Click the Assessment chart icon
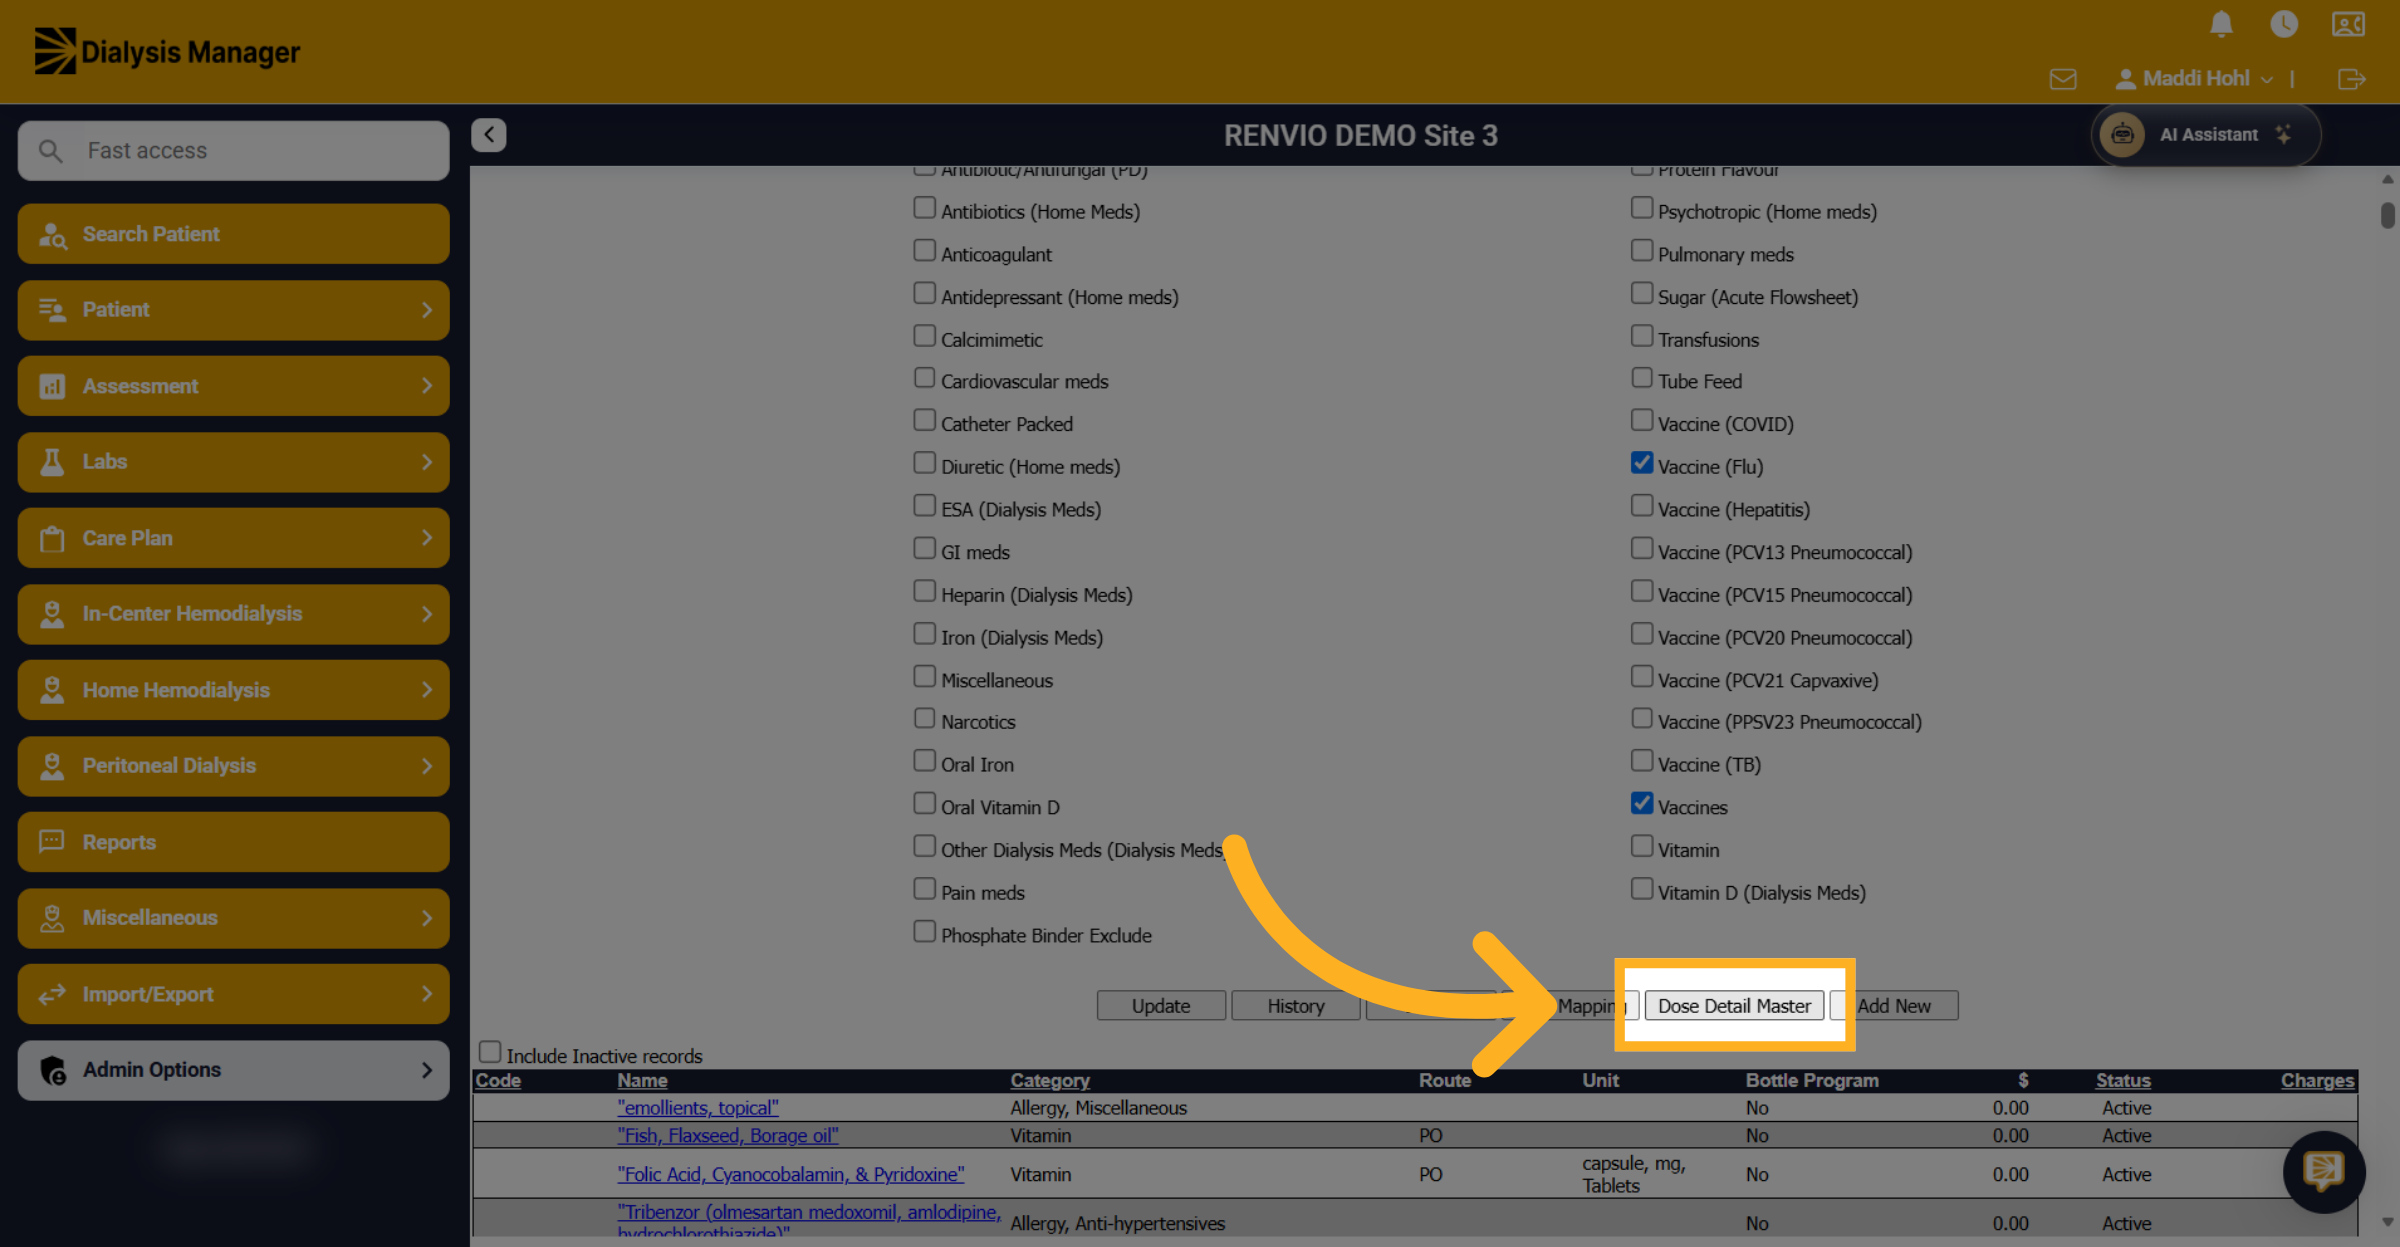2400x1247 pixels. tap(52, 386)
